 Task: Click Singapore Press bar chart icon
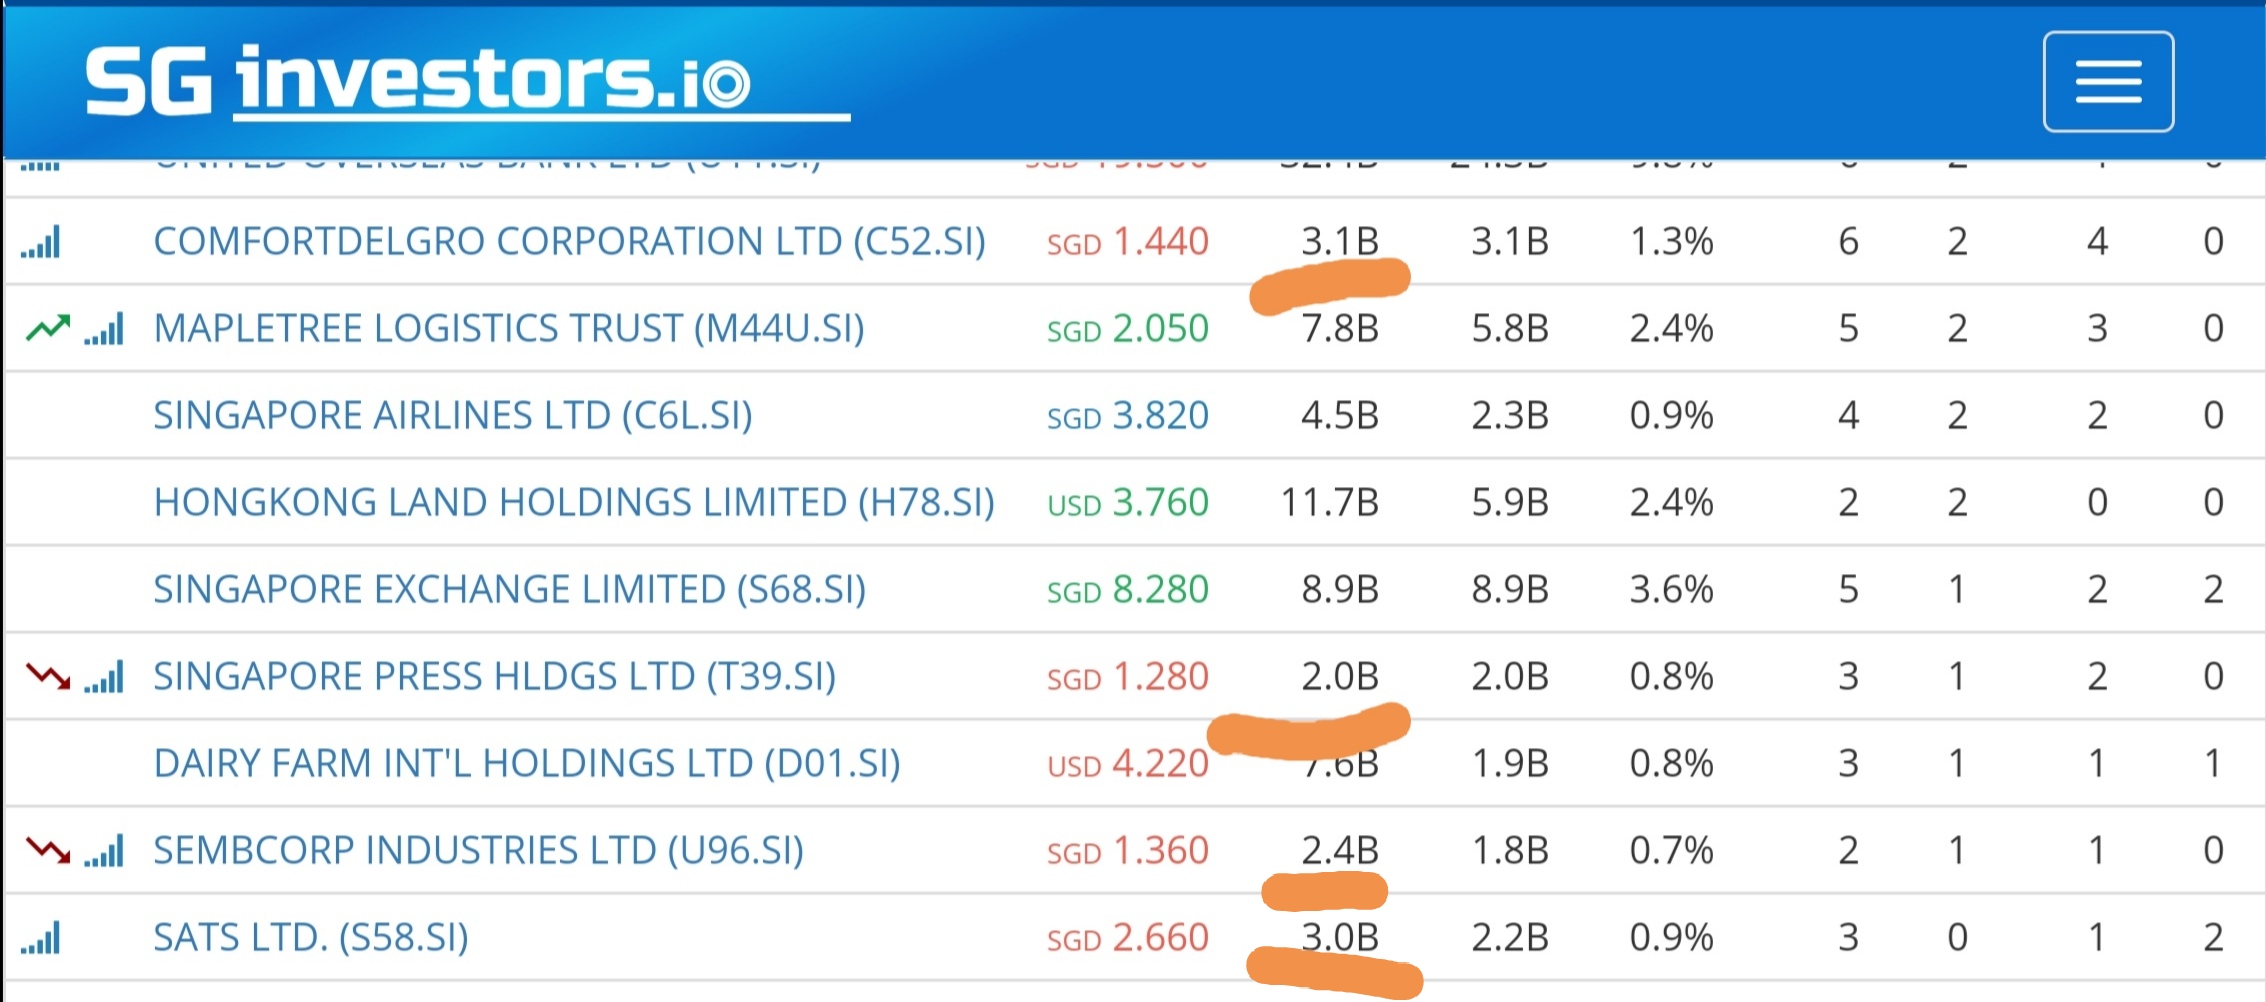tap(104, 677)
